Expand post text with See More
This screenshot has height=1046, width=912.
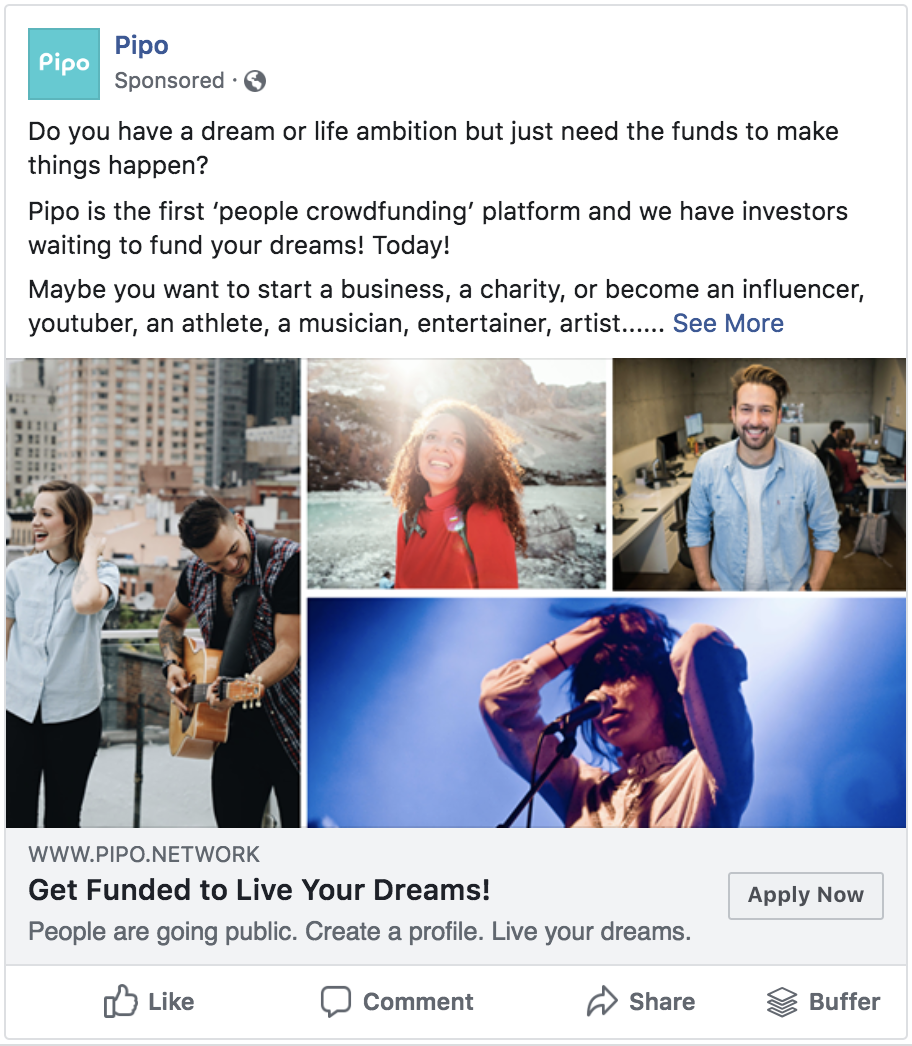click(728, 323)
